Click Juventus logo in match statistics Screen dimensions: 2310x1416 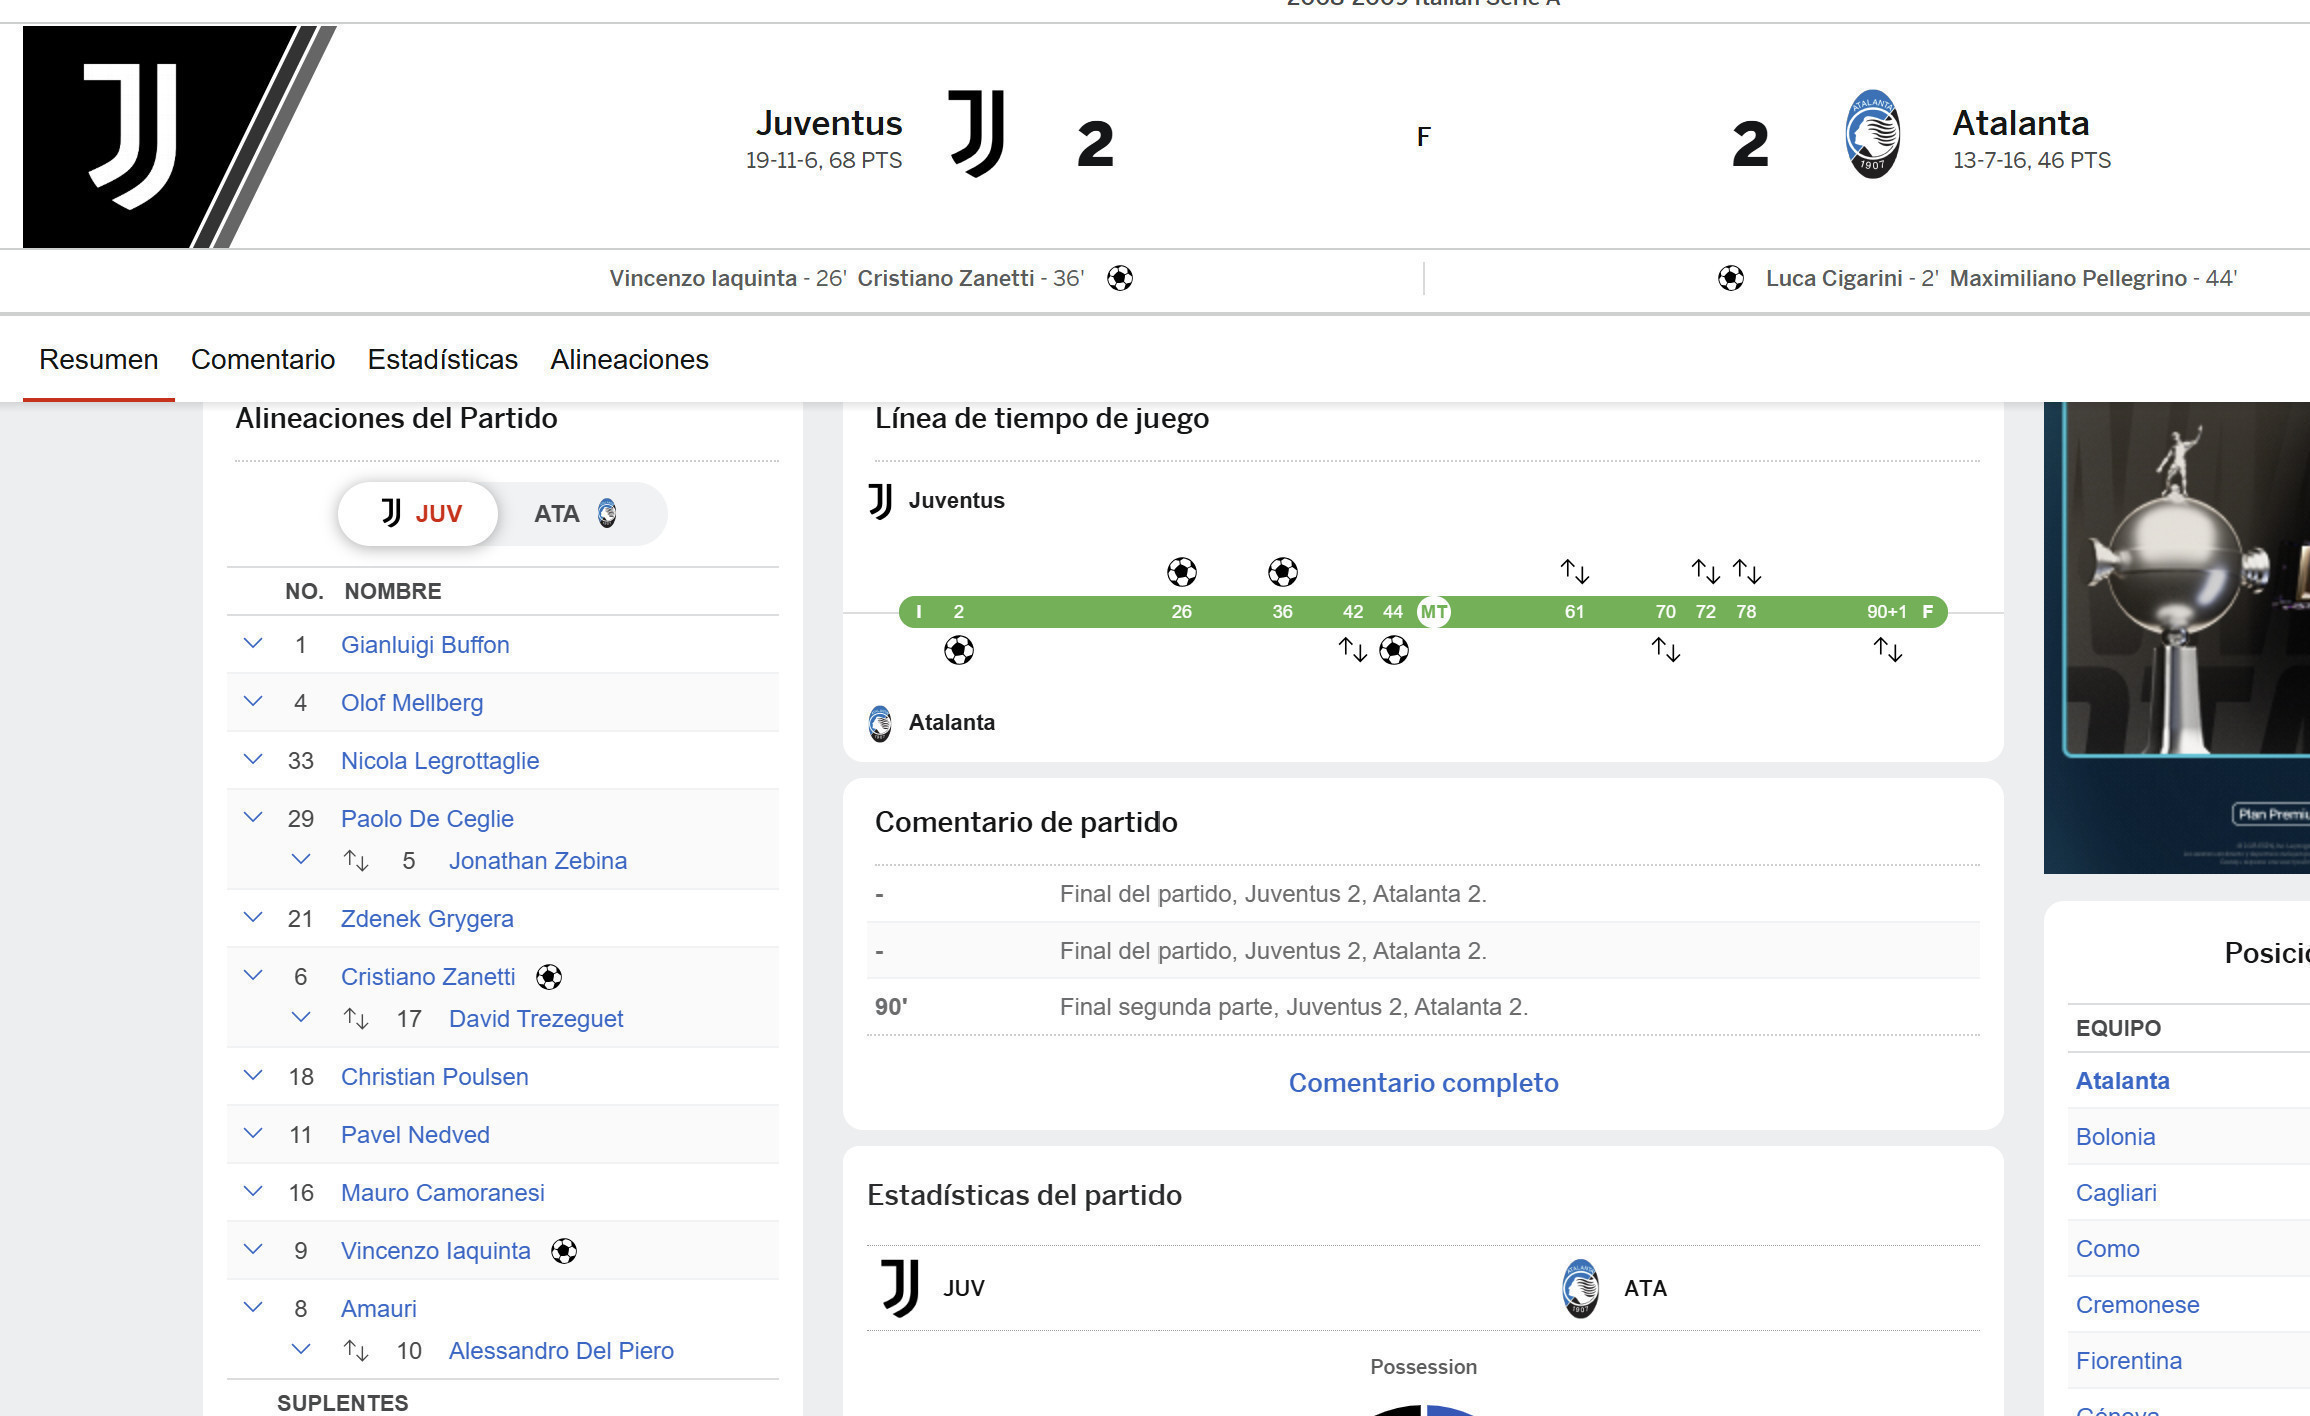(900, 1288)
